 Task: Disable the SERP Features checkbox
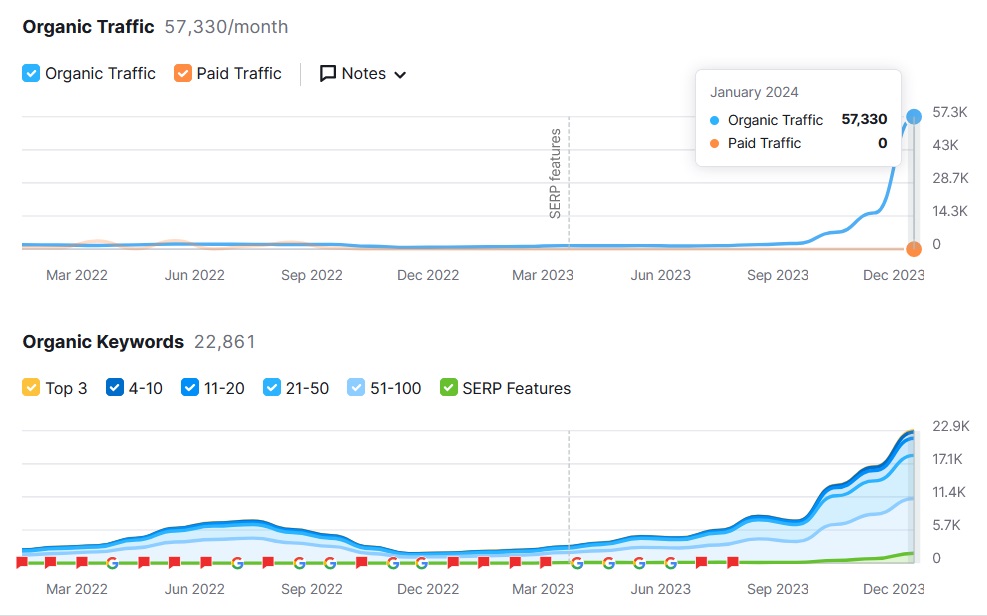point(449,388)
